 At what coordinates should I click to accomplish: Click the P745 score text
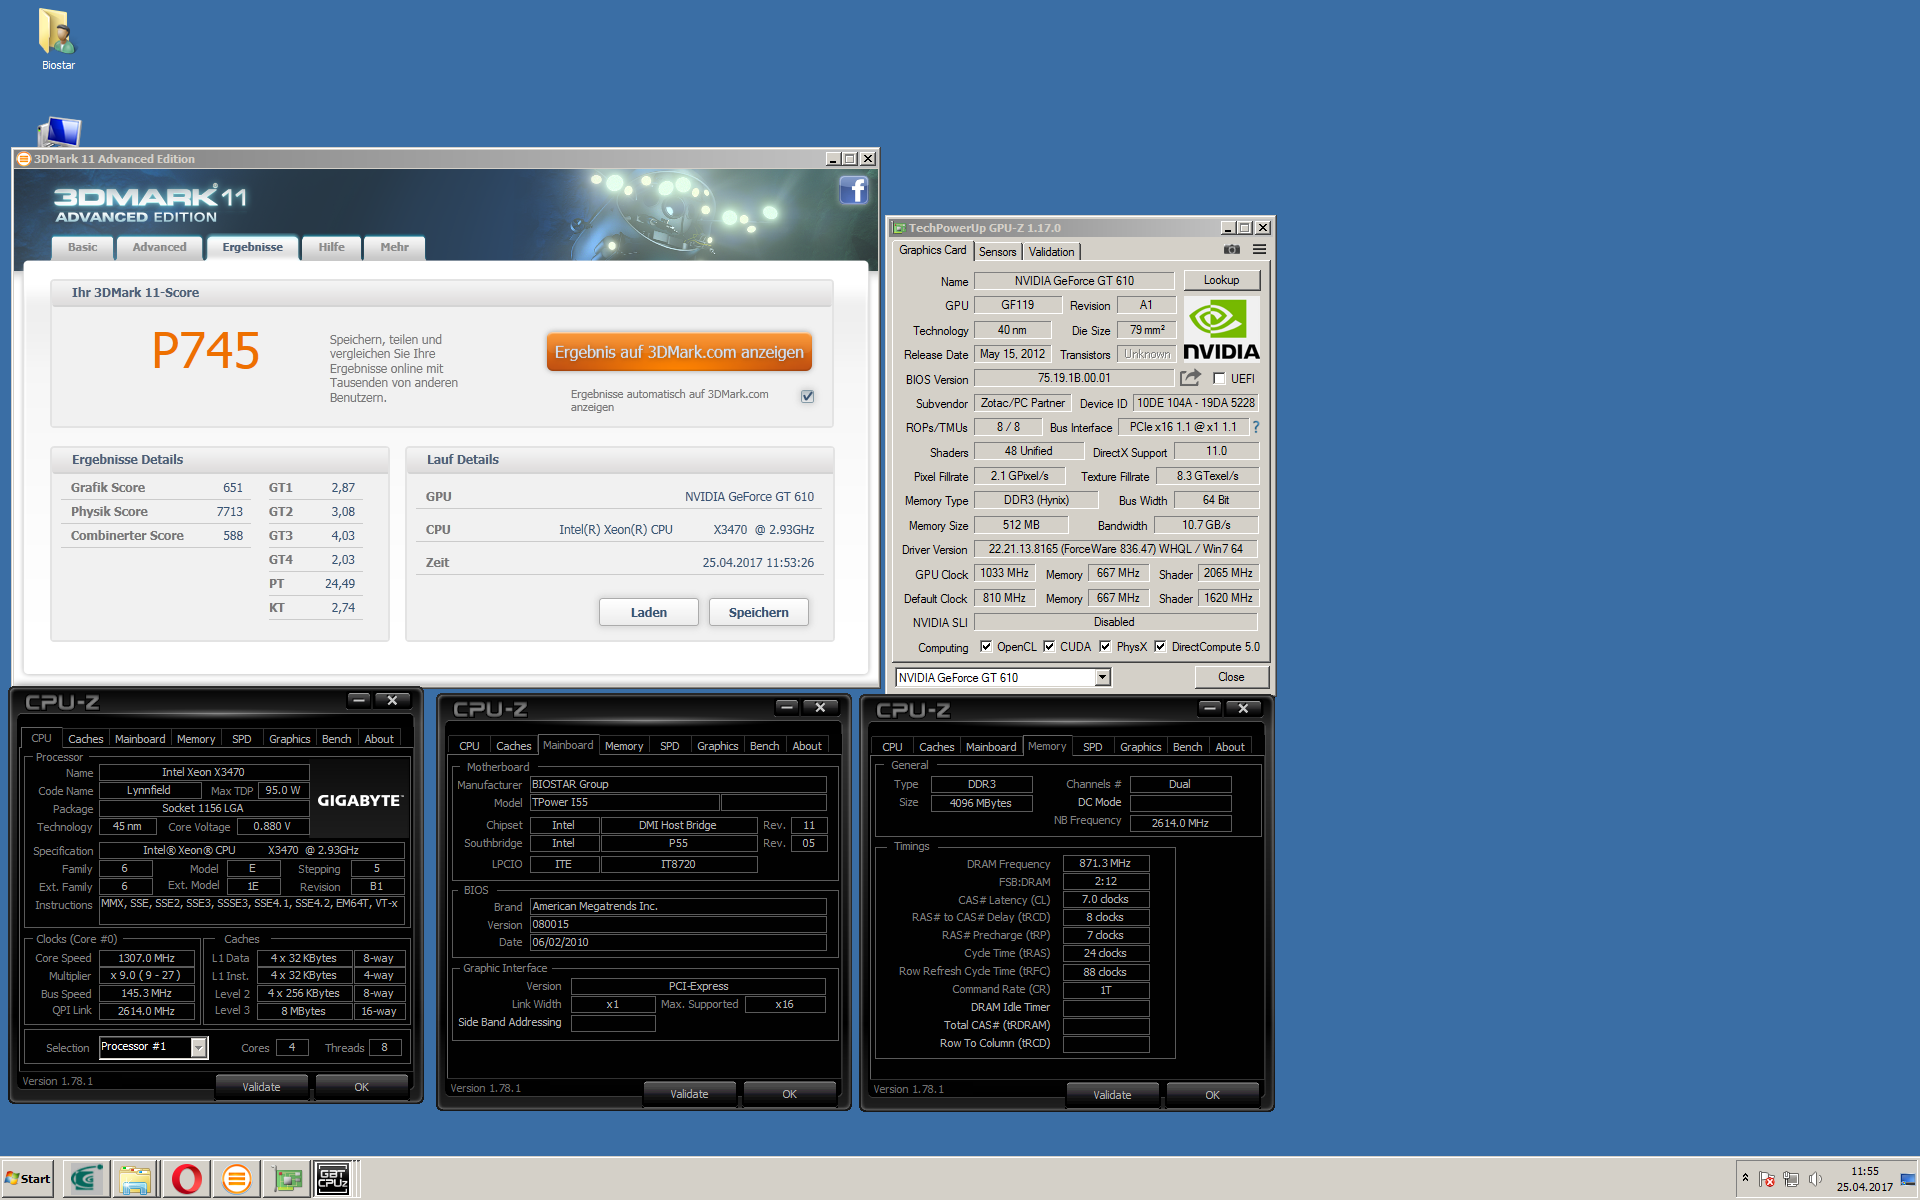point(205,350)
